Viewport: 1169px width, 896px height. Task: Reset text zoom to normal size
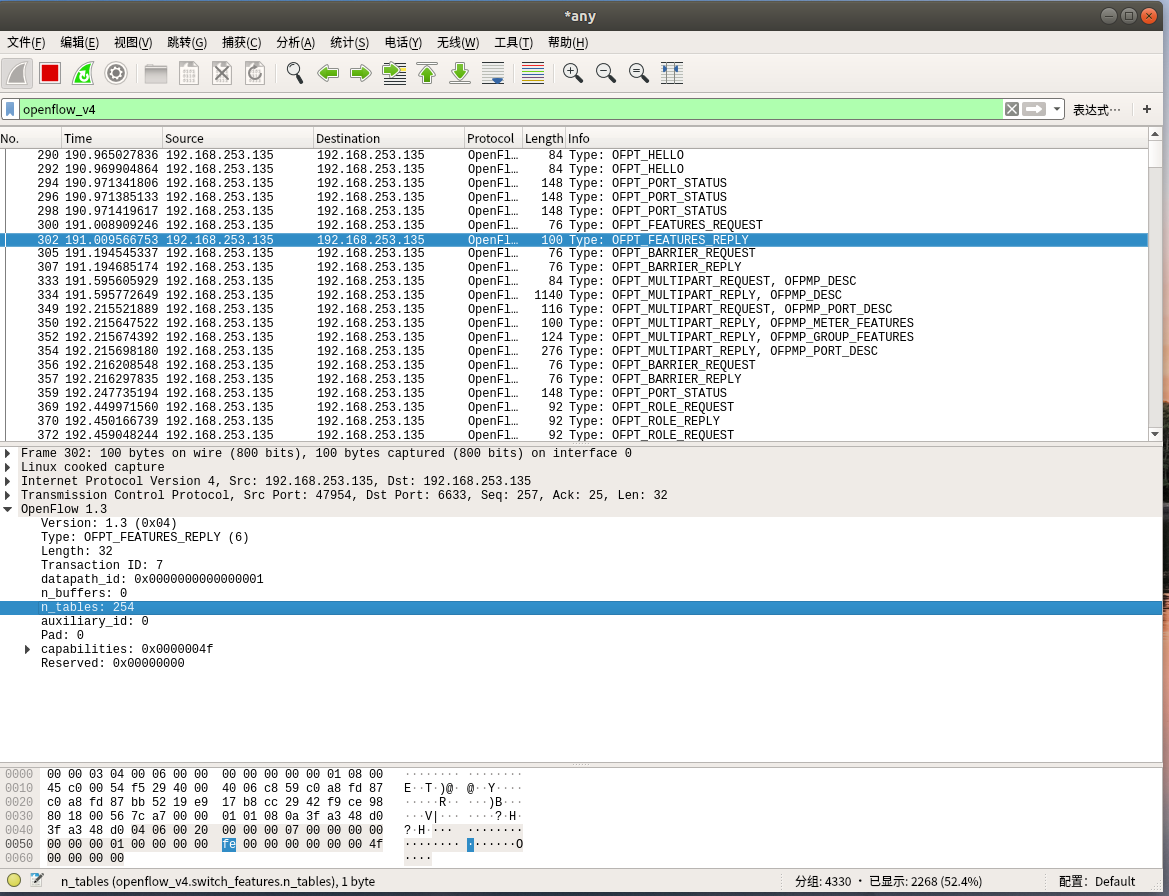(638, 73)
